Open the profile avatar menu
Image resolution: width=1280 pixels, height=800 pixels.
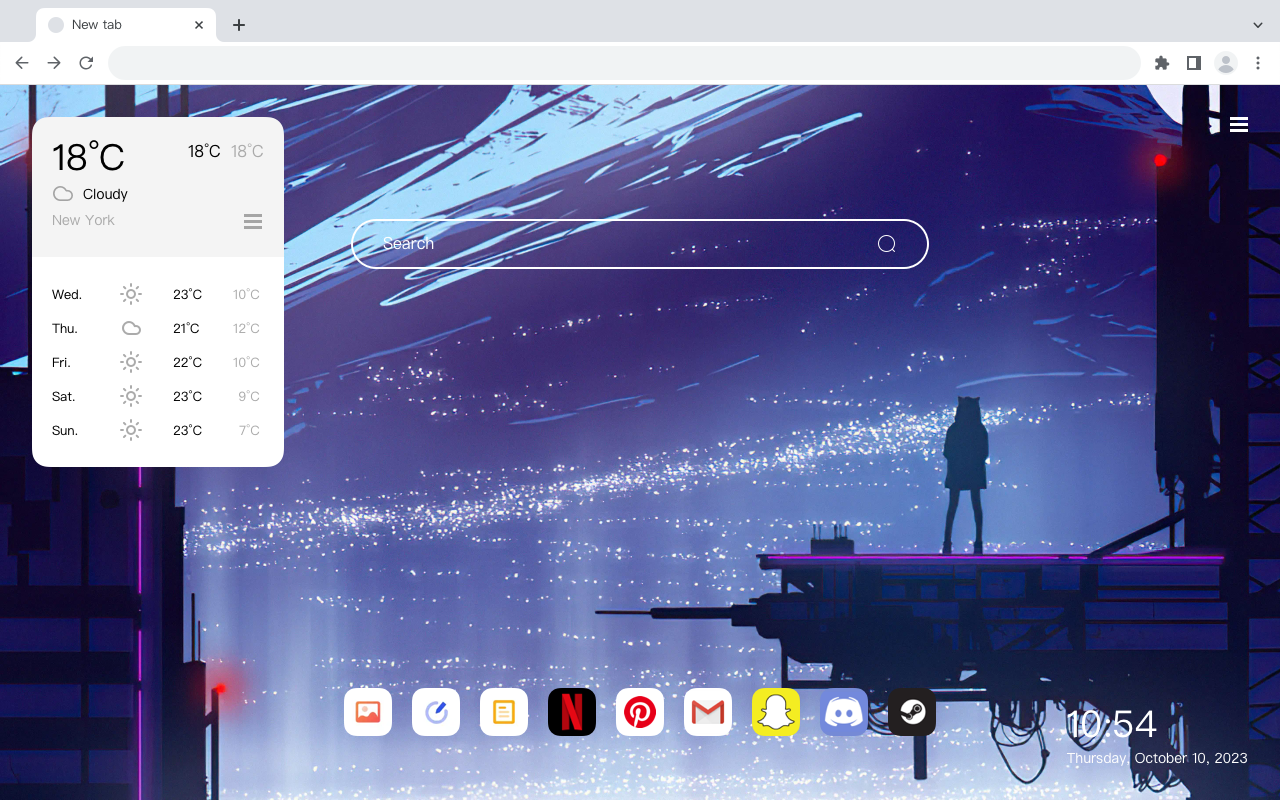(1225, 63)
